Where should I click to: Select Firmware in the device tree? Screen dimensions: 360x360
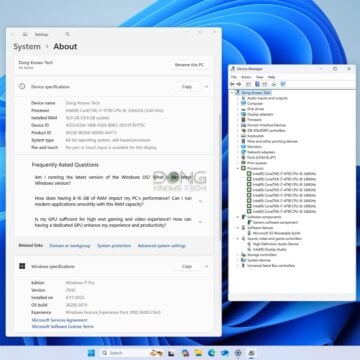coord(254,120)
